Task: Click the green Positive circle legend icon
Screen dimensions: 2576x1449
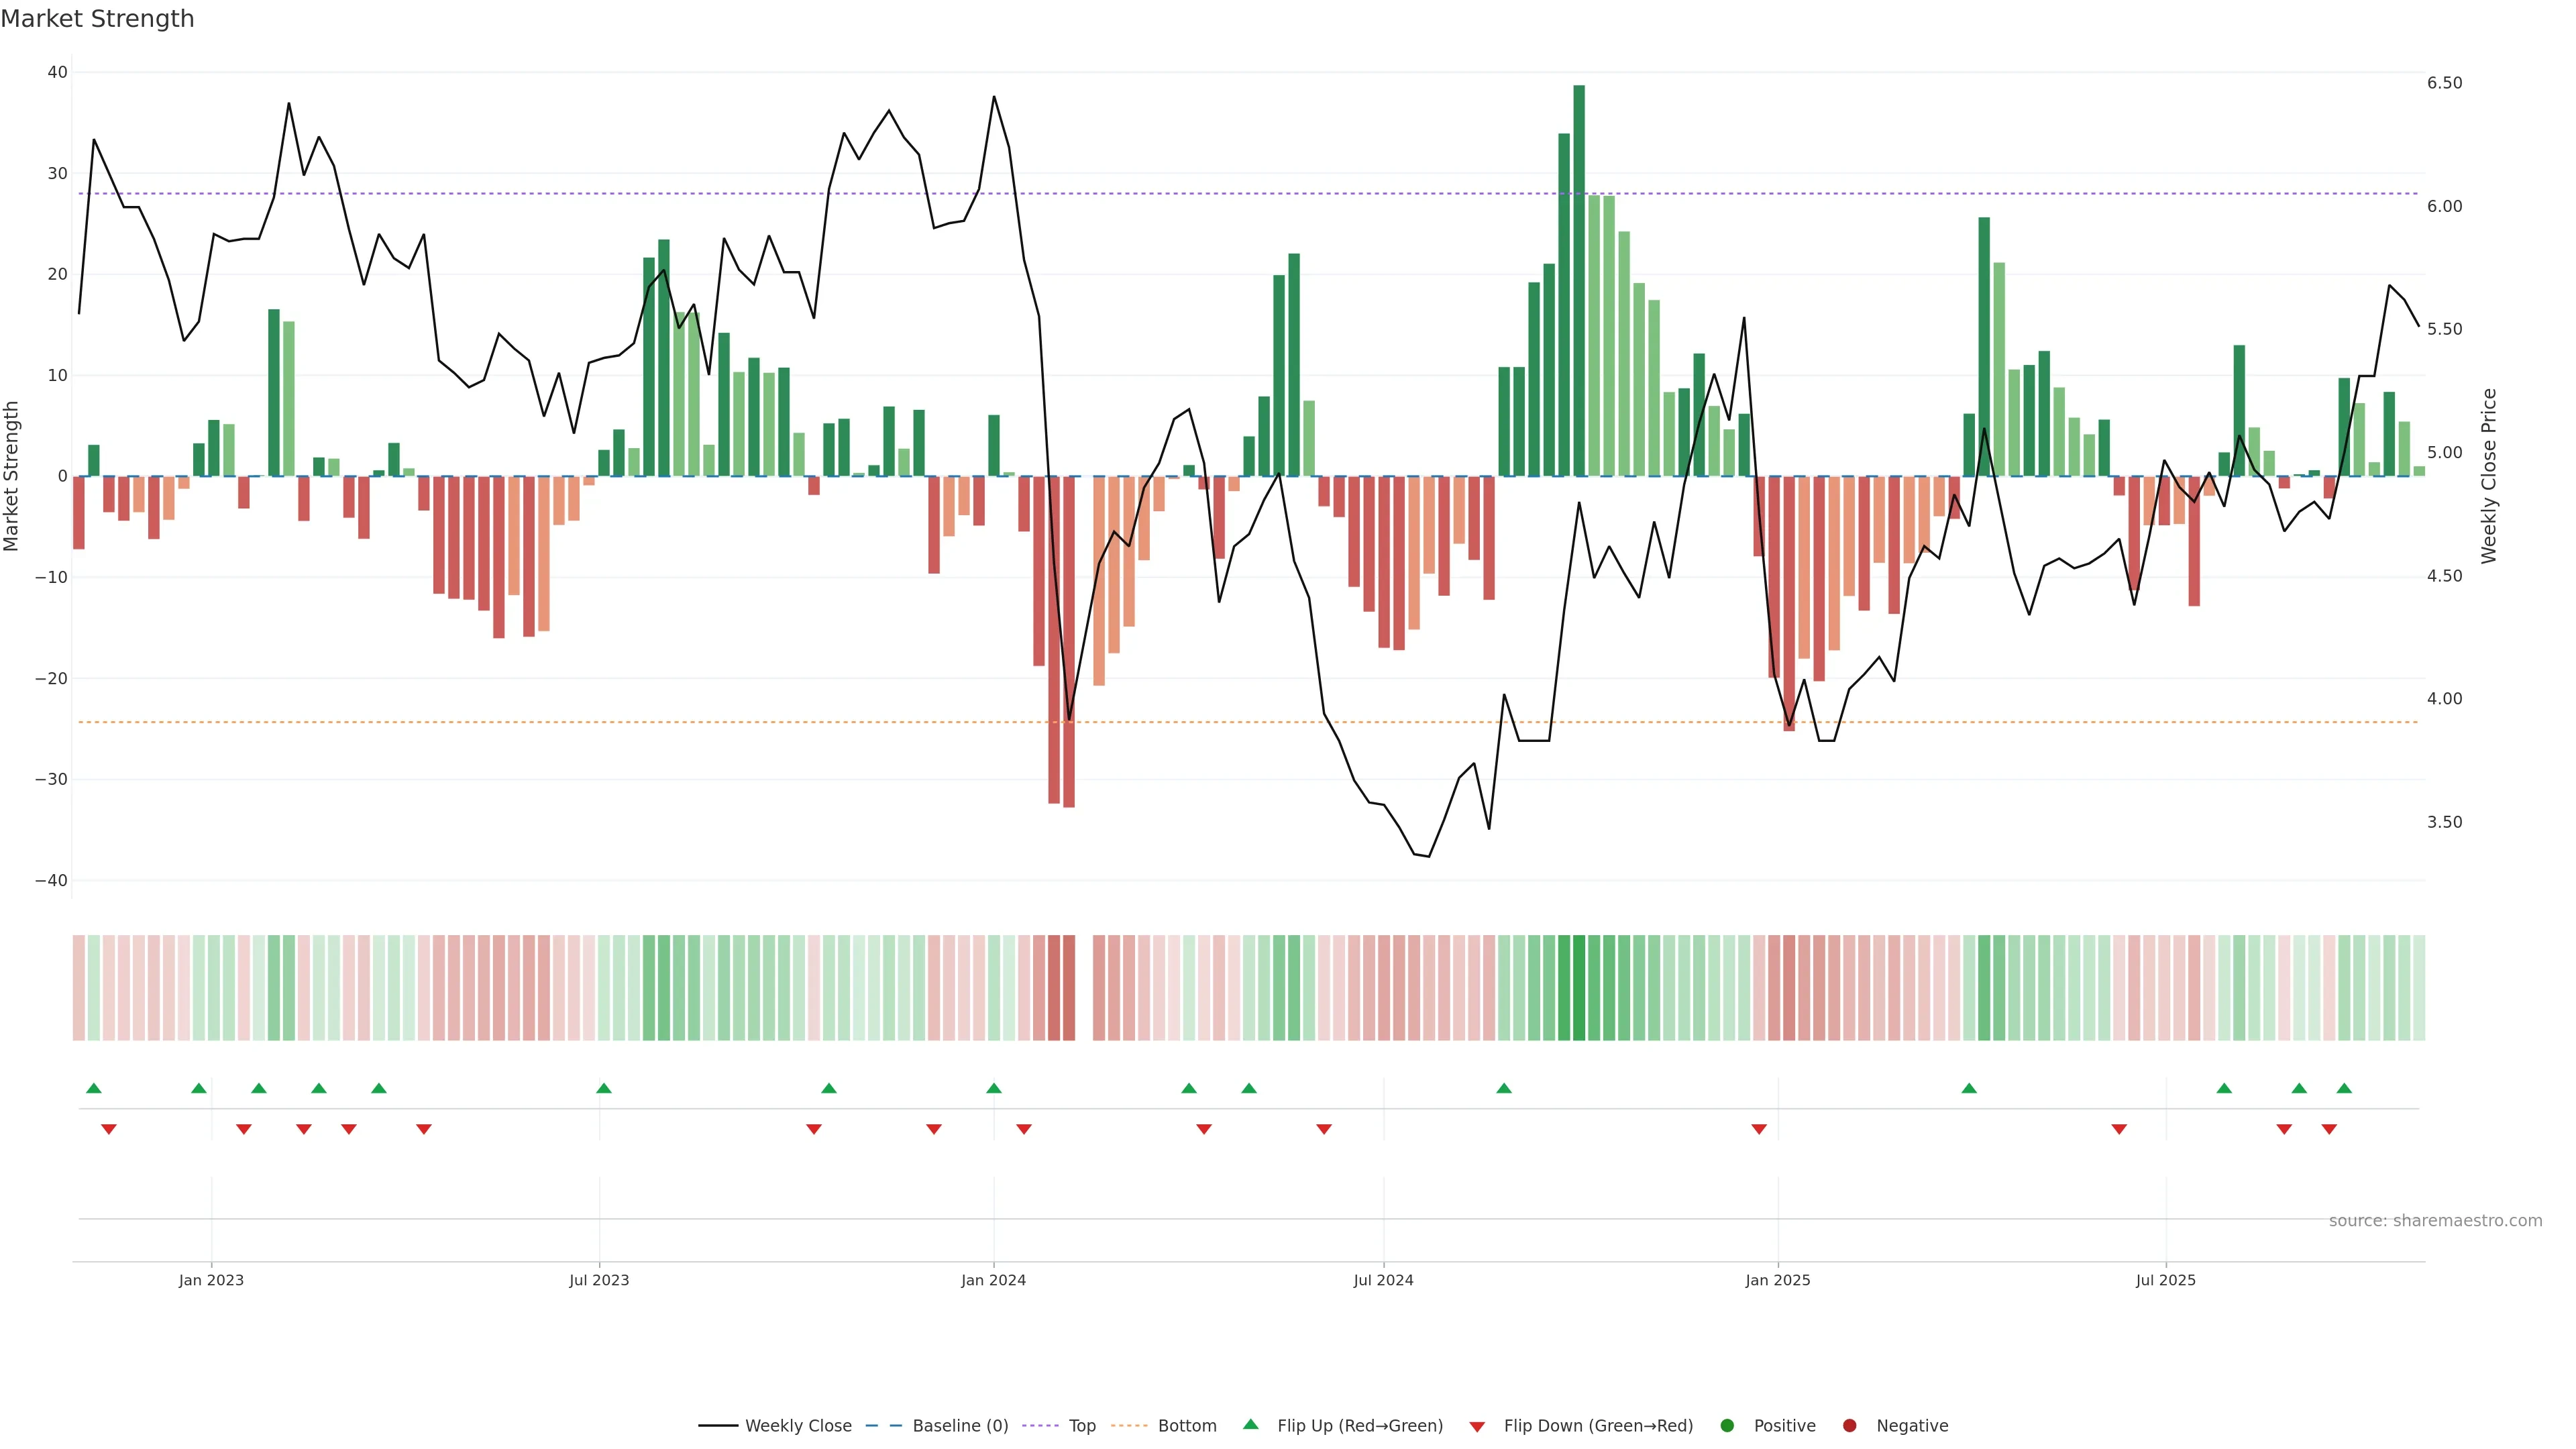Action: pyautogui.click(x=1727, y=1426)
